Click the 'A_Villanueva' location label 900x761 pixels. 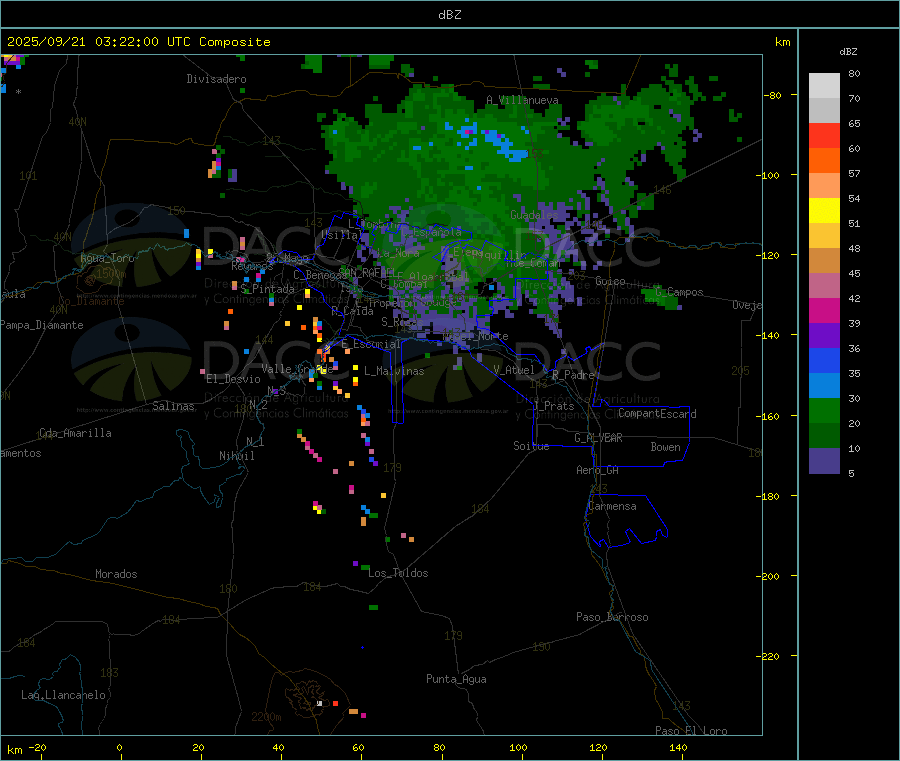click(x=522, y=100)
